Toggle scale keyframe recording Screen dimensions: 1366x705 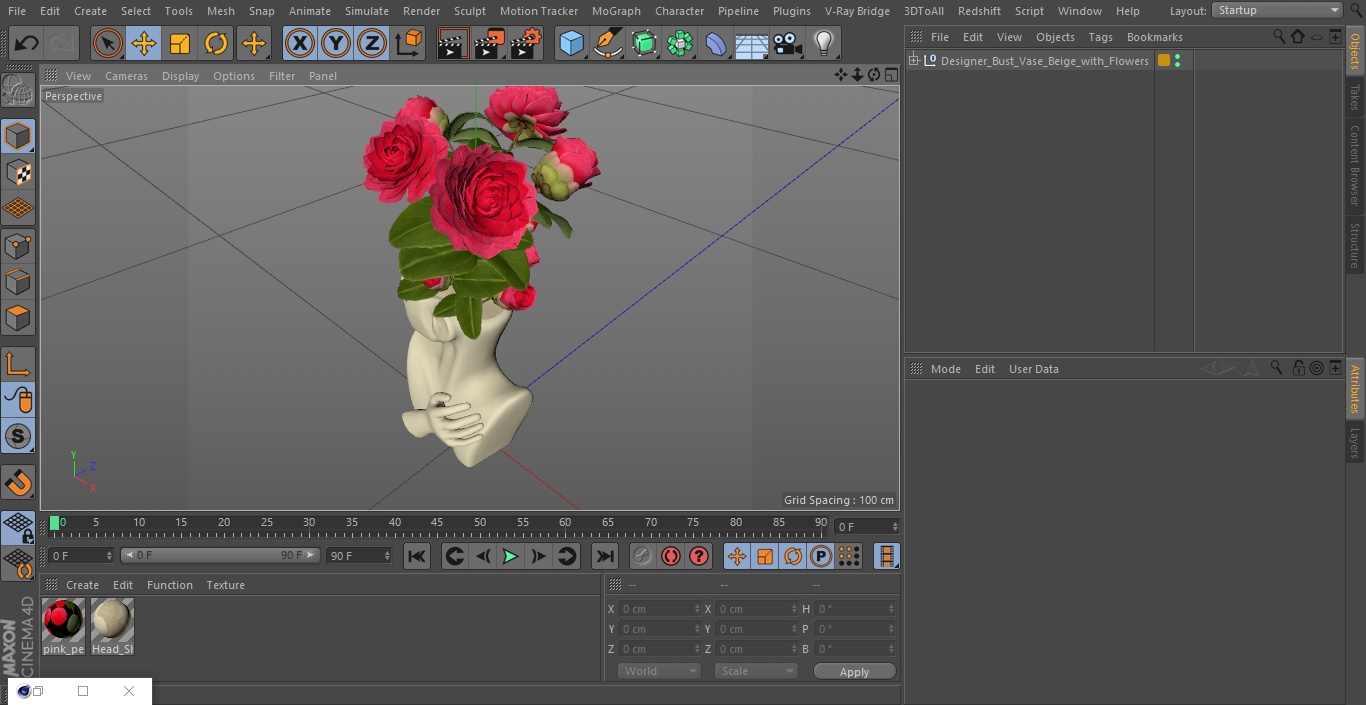tap(765, 556)
